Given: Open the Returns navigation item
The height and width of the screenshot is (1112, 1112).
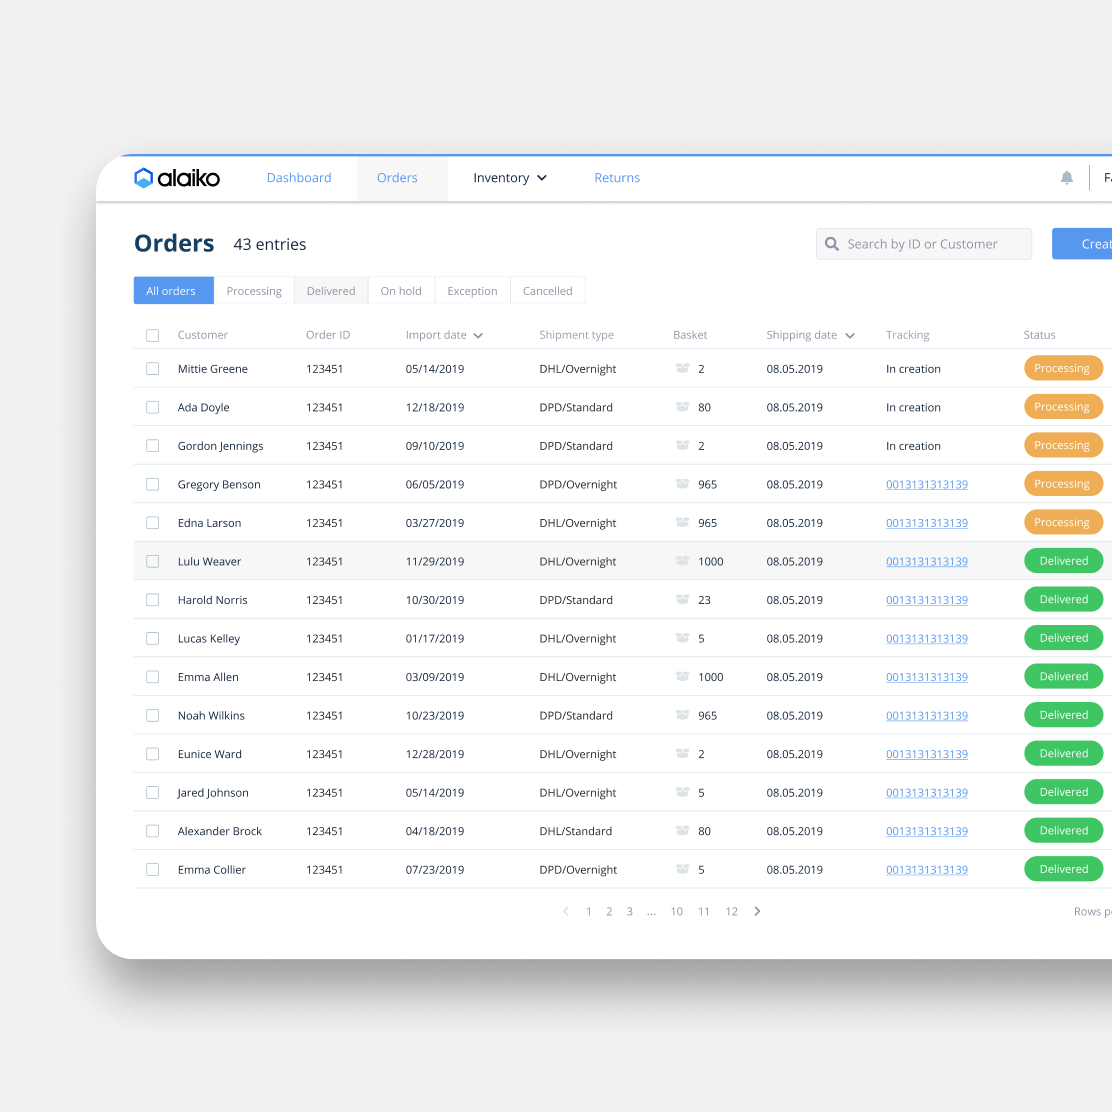Looking at the screenshot, I should [617, 178].
